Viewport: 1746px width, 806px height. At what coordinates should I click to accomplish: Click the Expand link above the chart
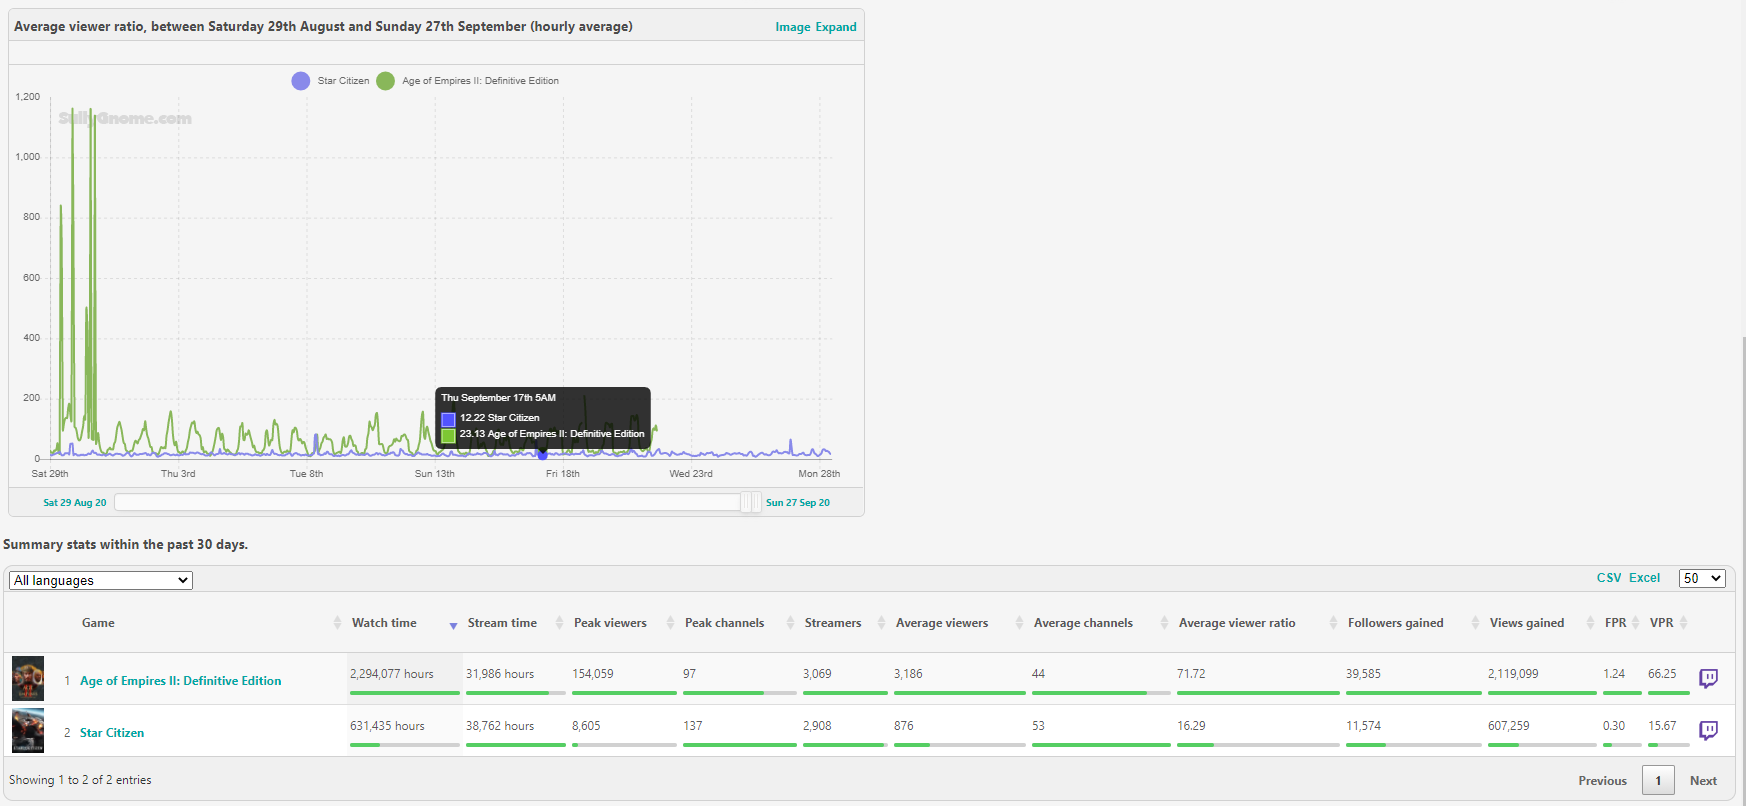coord(836,27)
